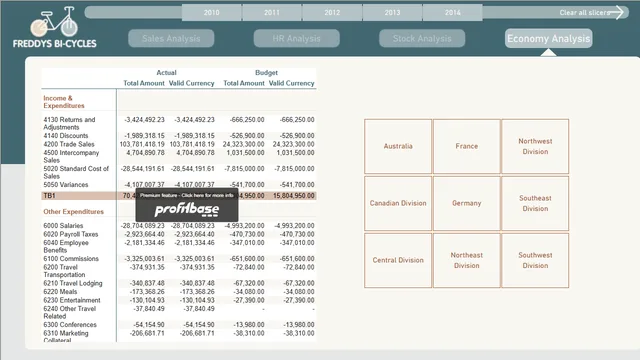Click the Actual column group header
This screenshot has height=360, width=640.
[x=166, y=73]
